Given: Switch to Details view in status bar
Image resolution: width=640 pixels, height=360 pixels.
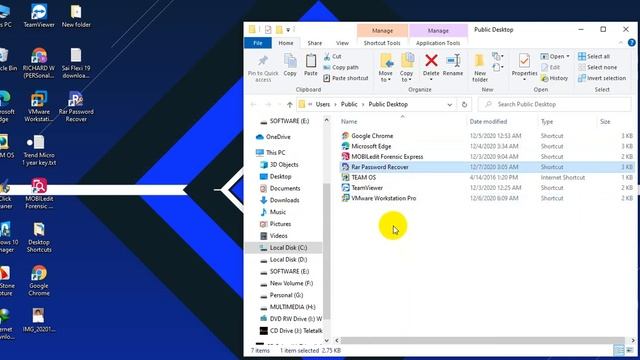Looking at the screenshot, I should (x=619, y=350).
